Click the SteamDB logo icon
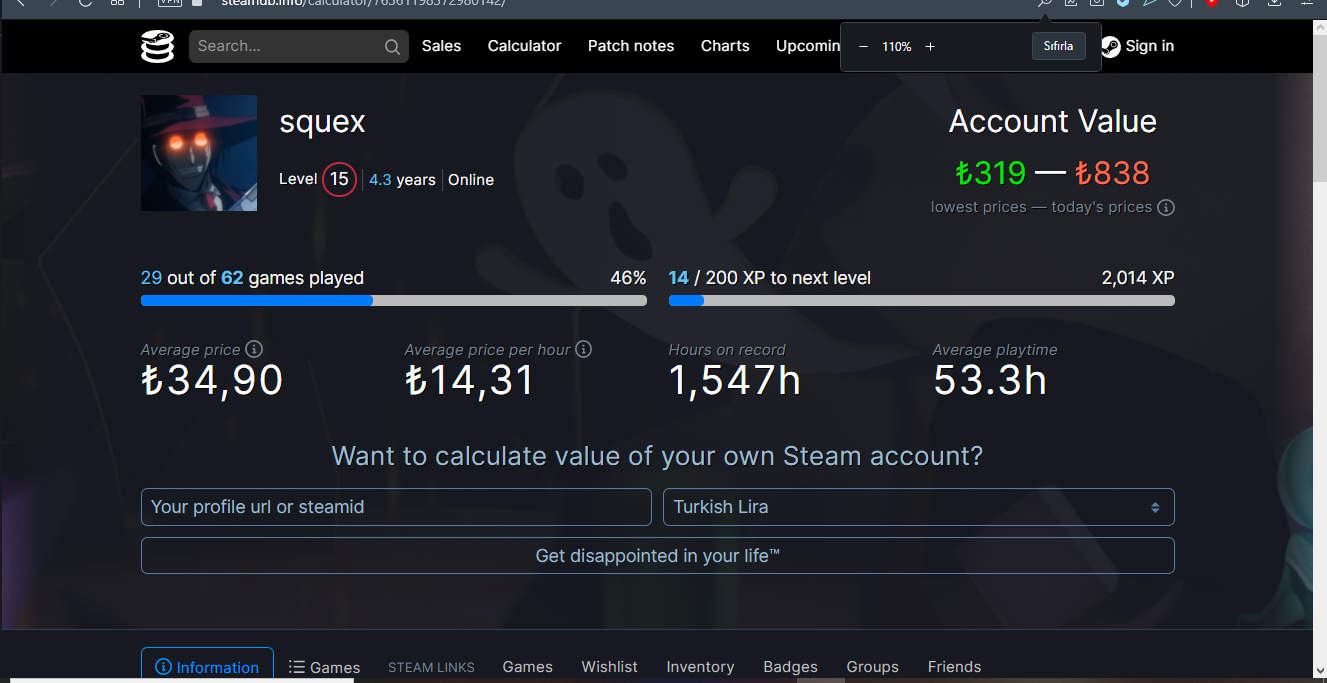The height and width of the screenshot is (683, 1327). pyautogui.click(x=158, y=46)
